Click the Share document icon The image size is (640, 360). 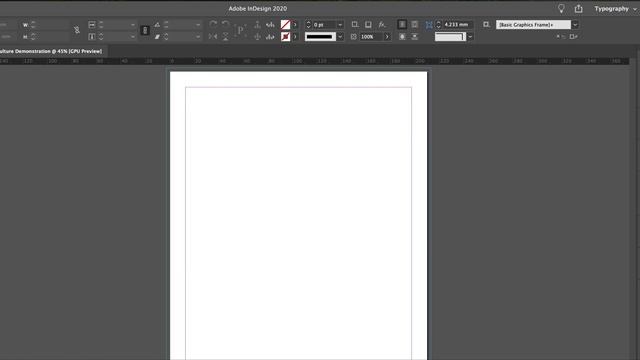click(x=578, y=9)
